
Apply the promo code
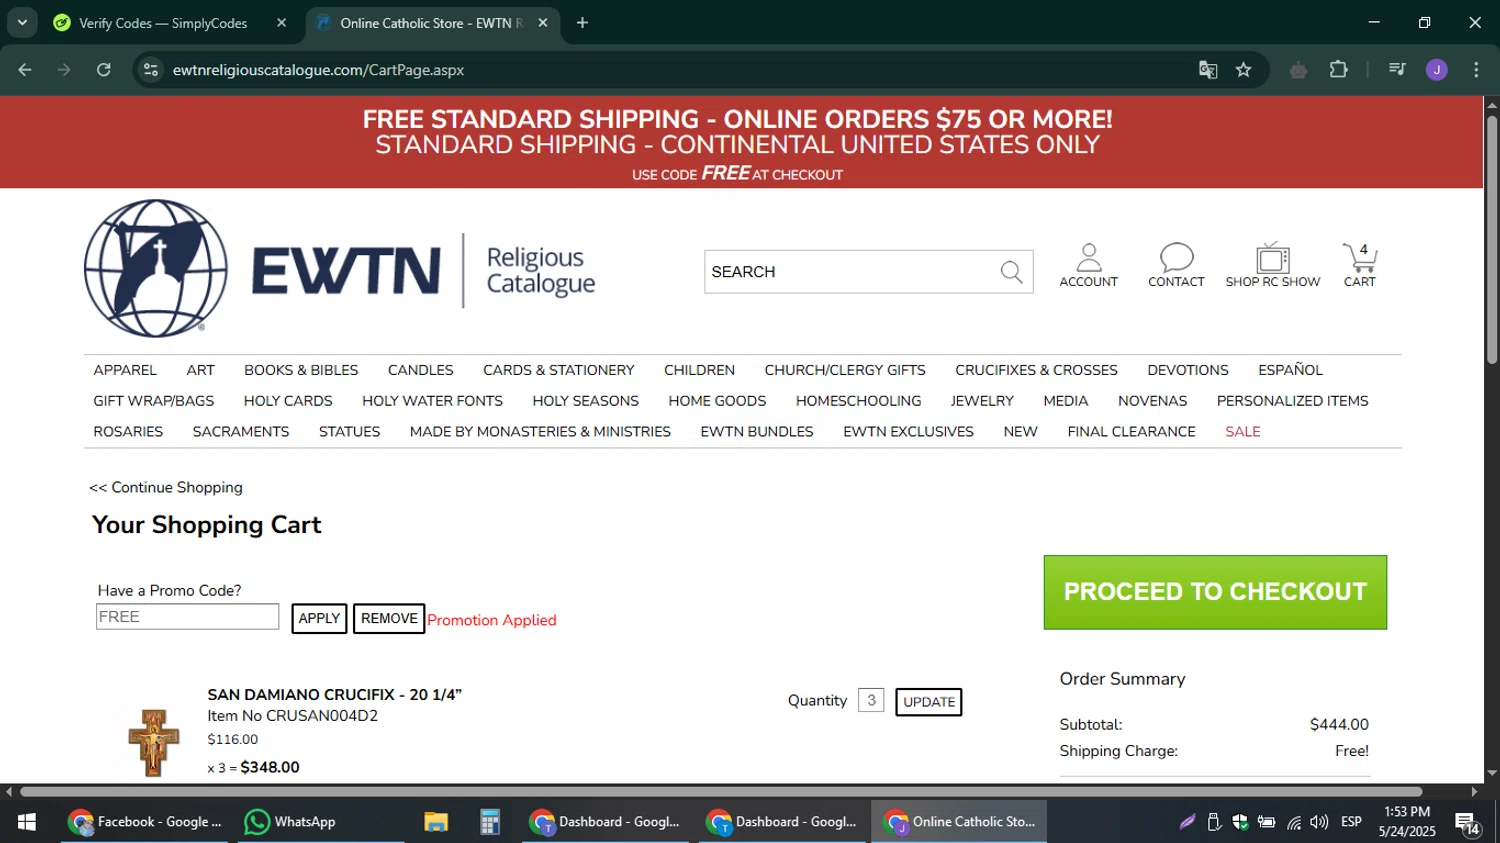click(319, 619)
